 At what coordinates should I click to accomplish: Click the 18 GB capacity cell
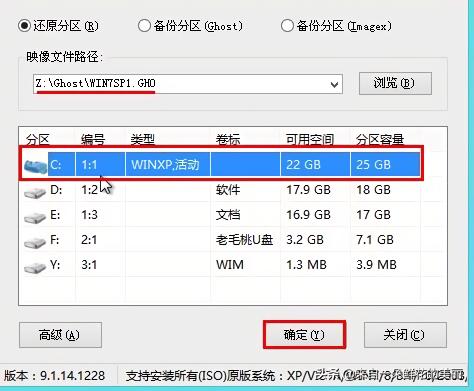pyautogui.click(x=373, y=190)
